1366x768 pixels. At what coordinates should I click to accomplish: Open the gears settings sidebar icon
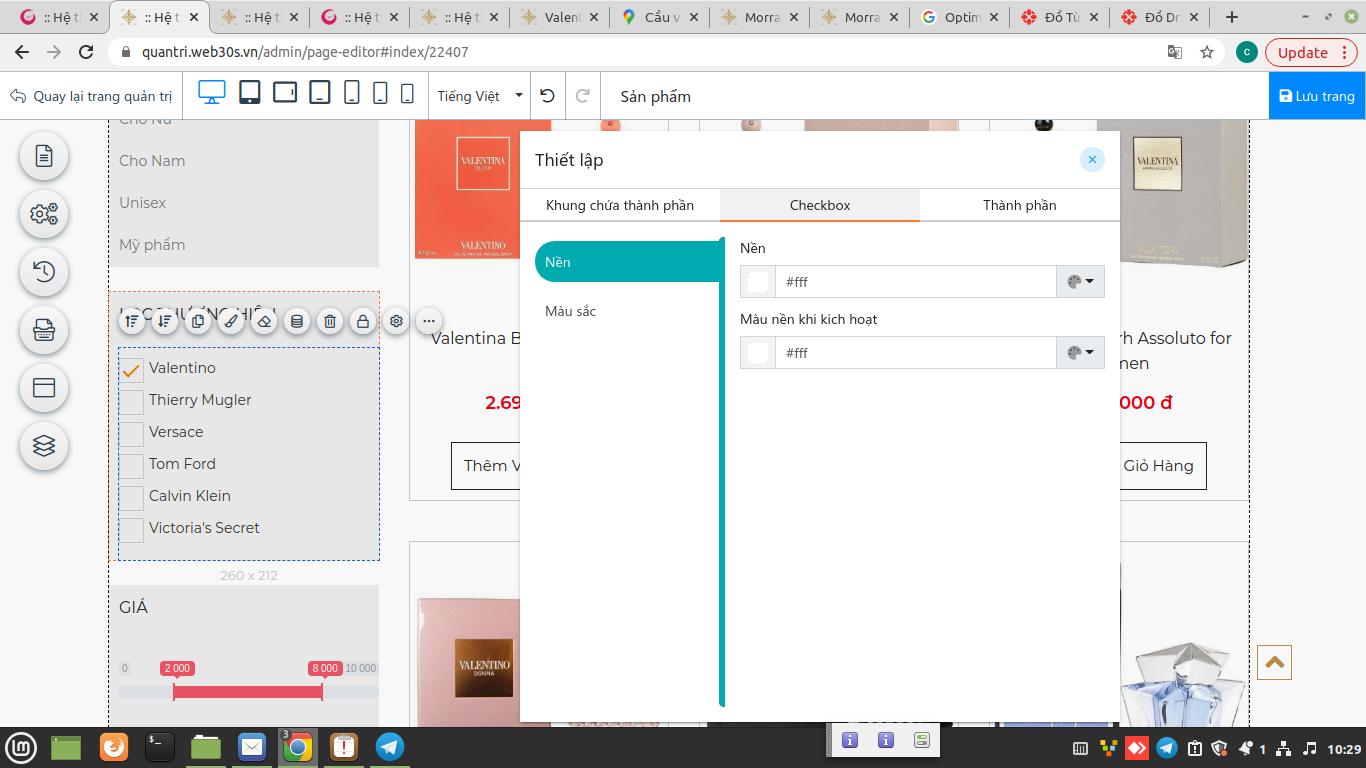[x=44, y=214]
